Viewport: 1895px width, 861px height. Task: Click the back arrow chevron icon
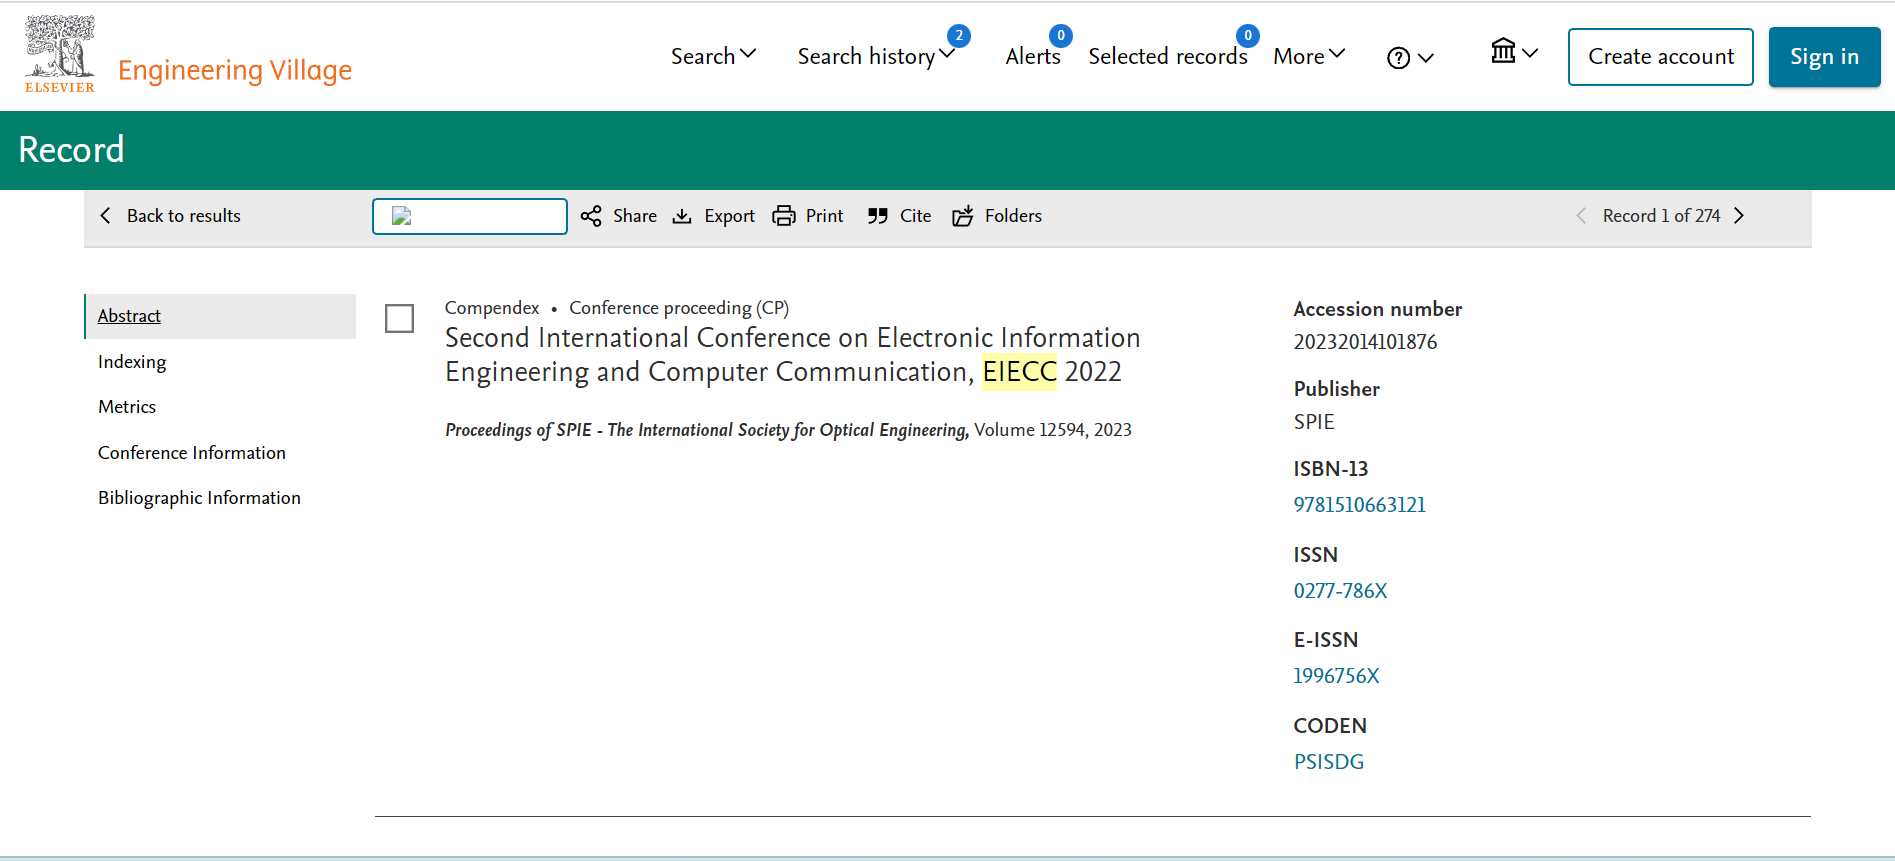[105, 216]
